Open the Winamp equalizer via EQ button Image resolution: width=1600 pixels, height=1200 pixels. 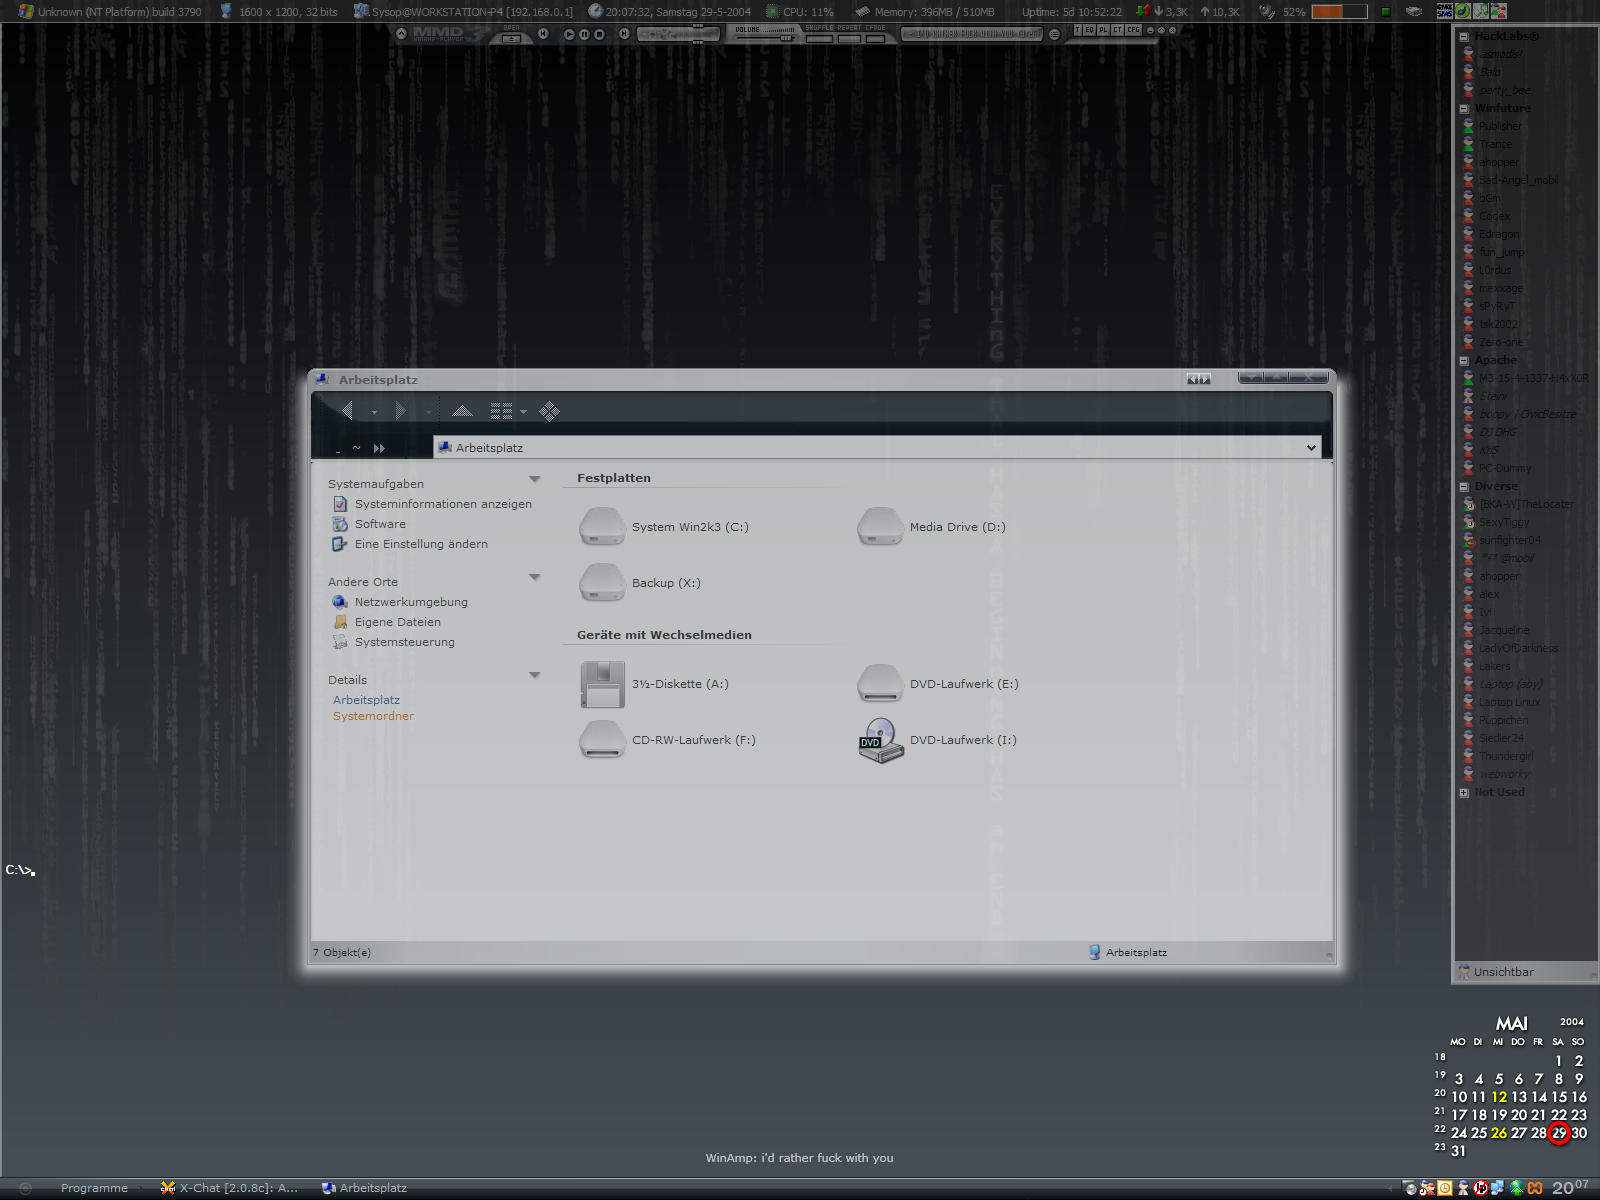[1090, 30]
